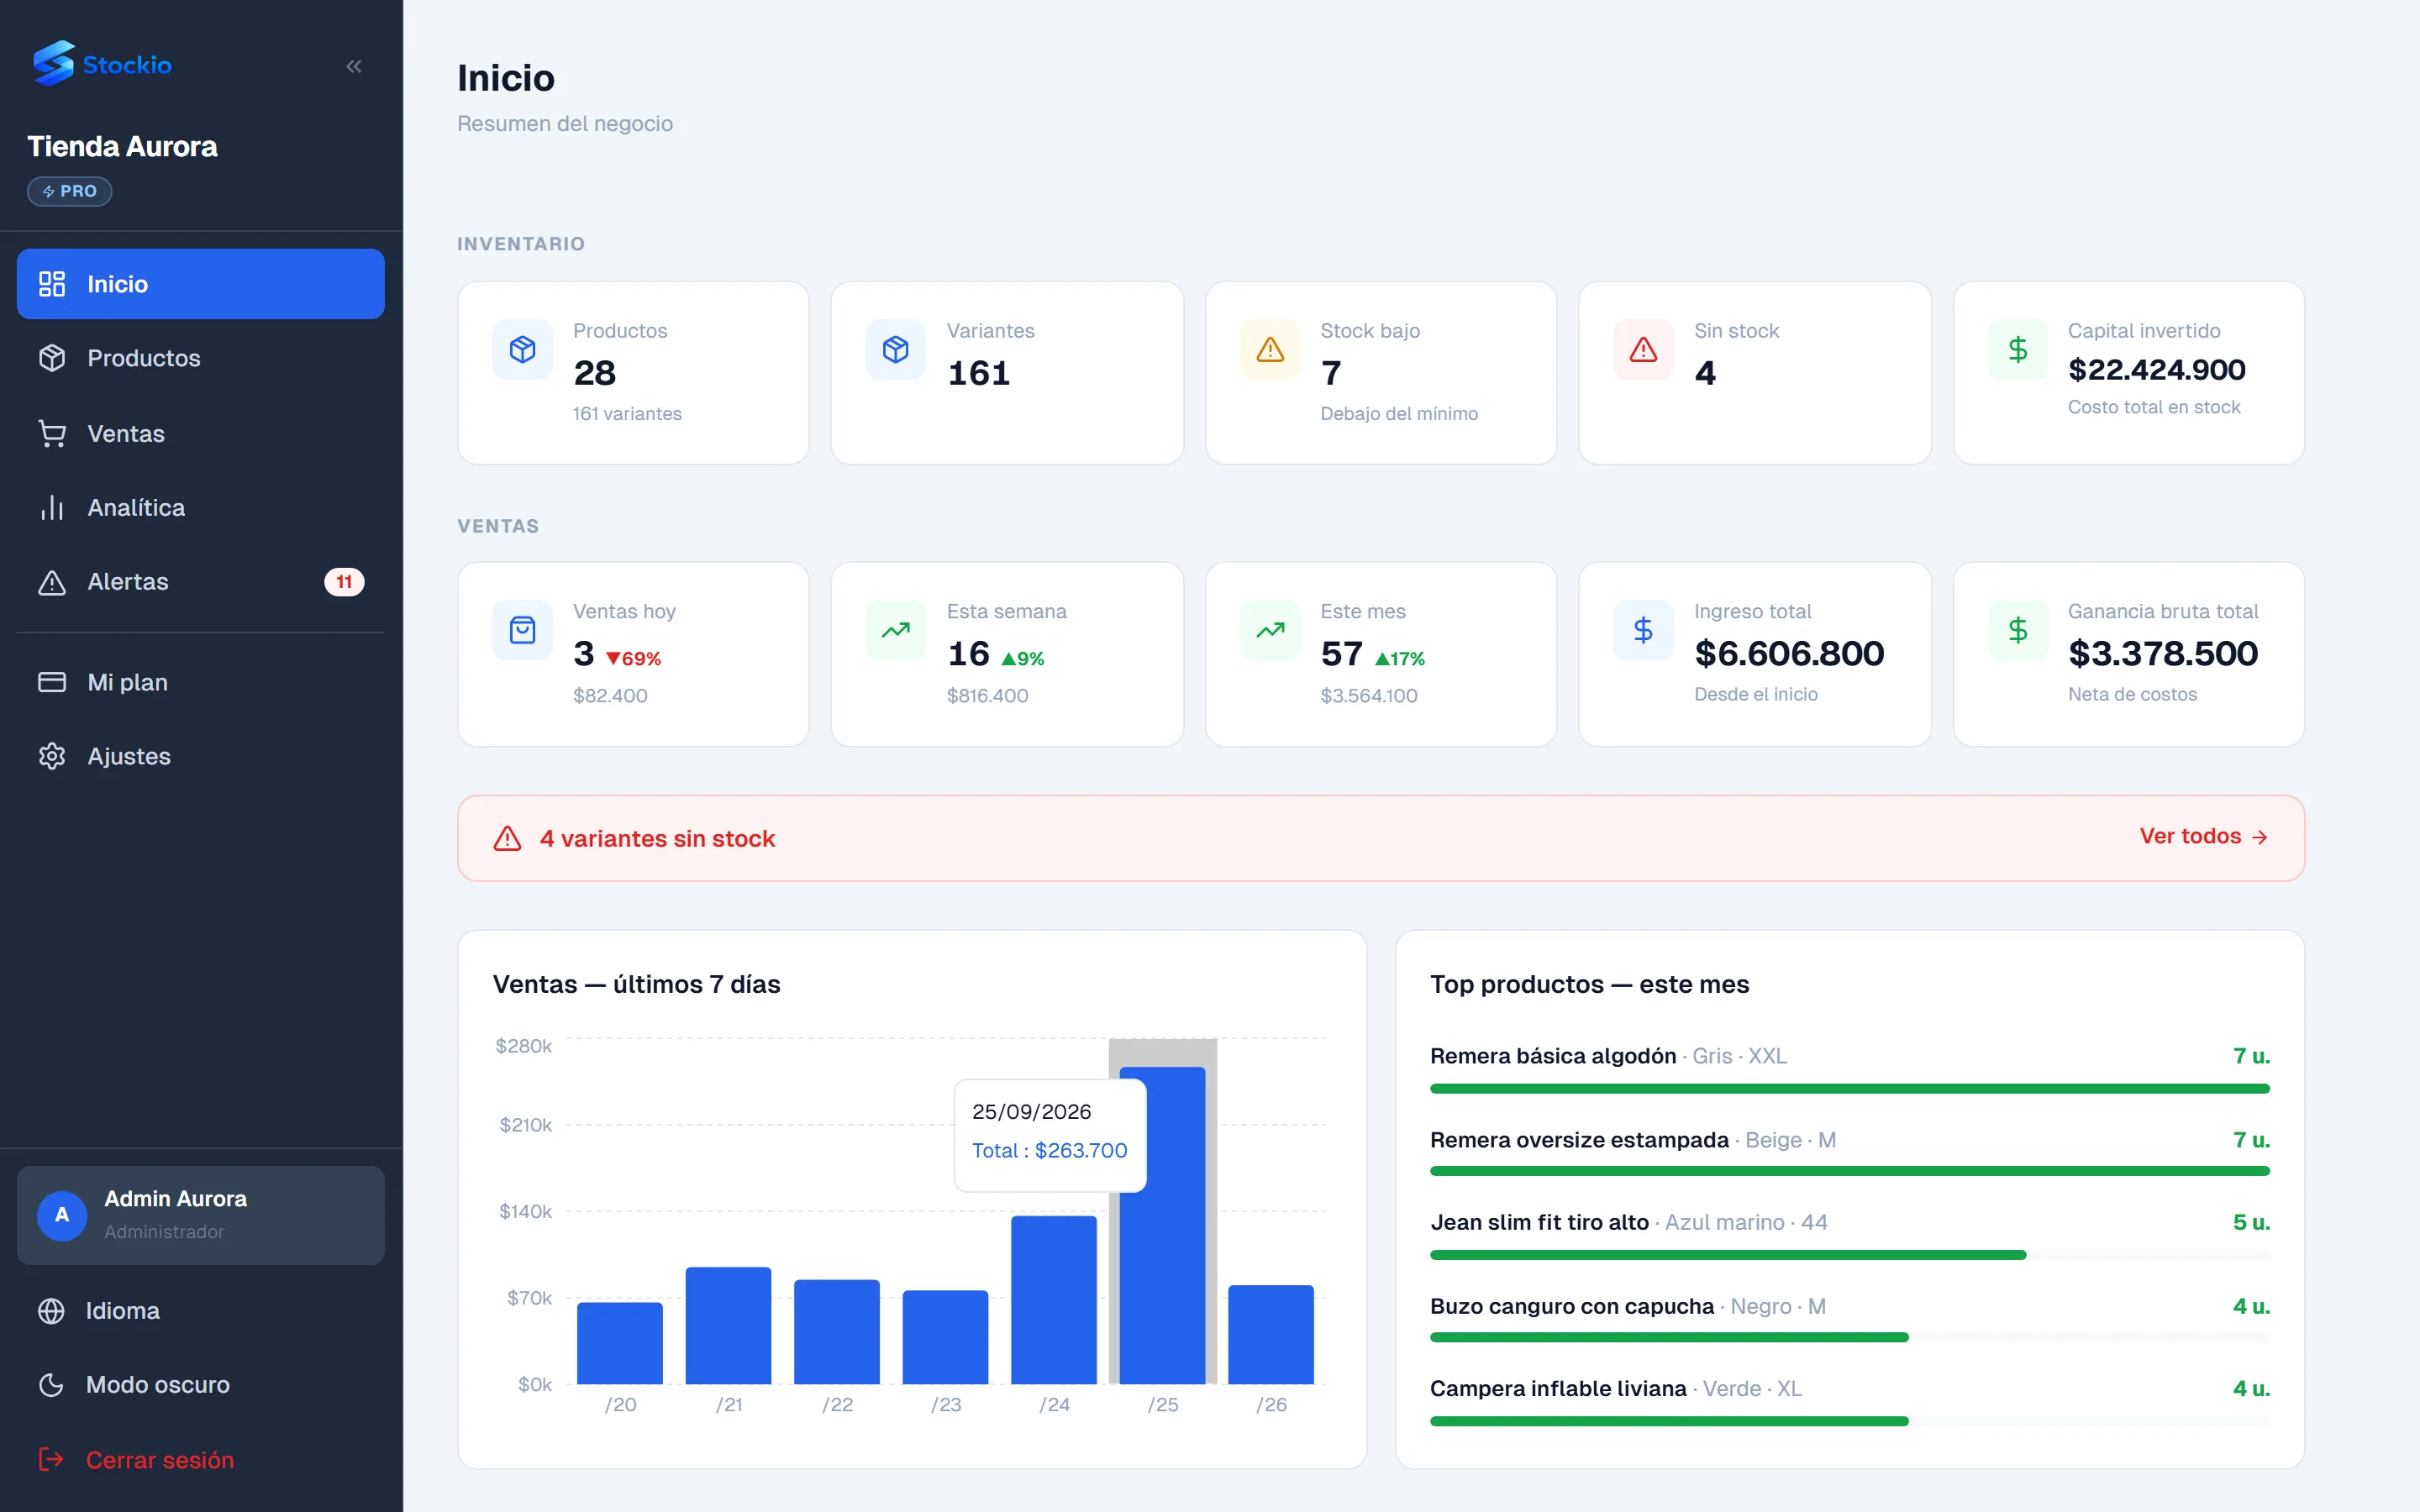Navigate to Analítica
This screenshot has height=1512, width=2420.
coord(201,507)
